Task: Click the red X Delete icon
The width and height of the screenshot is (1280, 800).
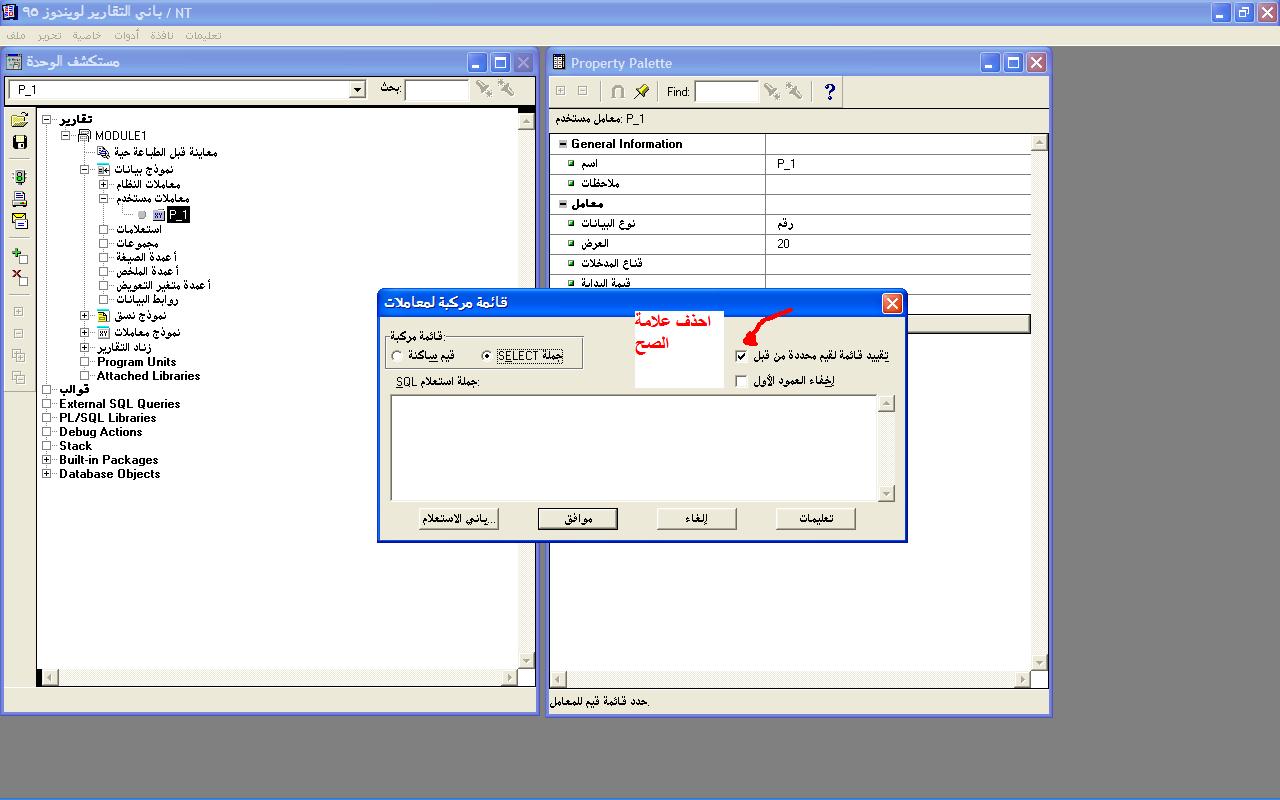Action: [19, 277]
